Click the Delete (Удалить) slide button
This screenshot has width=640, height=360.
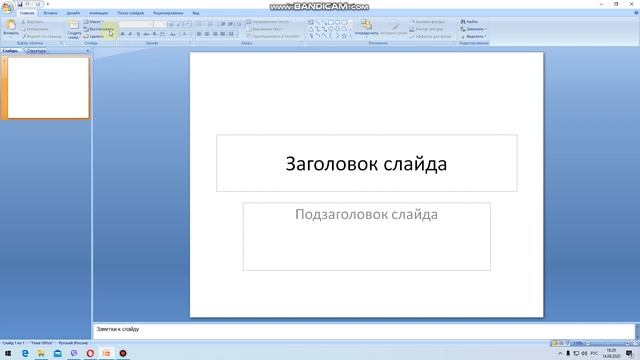pos(94,36)
